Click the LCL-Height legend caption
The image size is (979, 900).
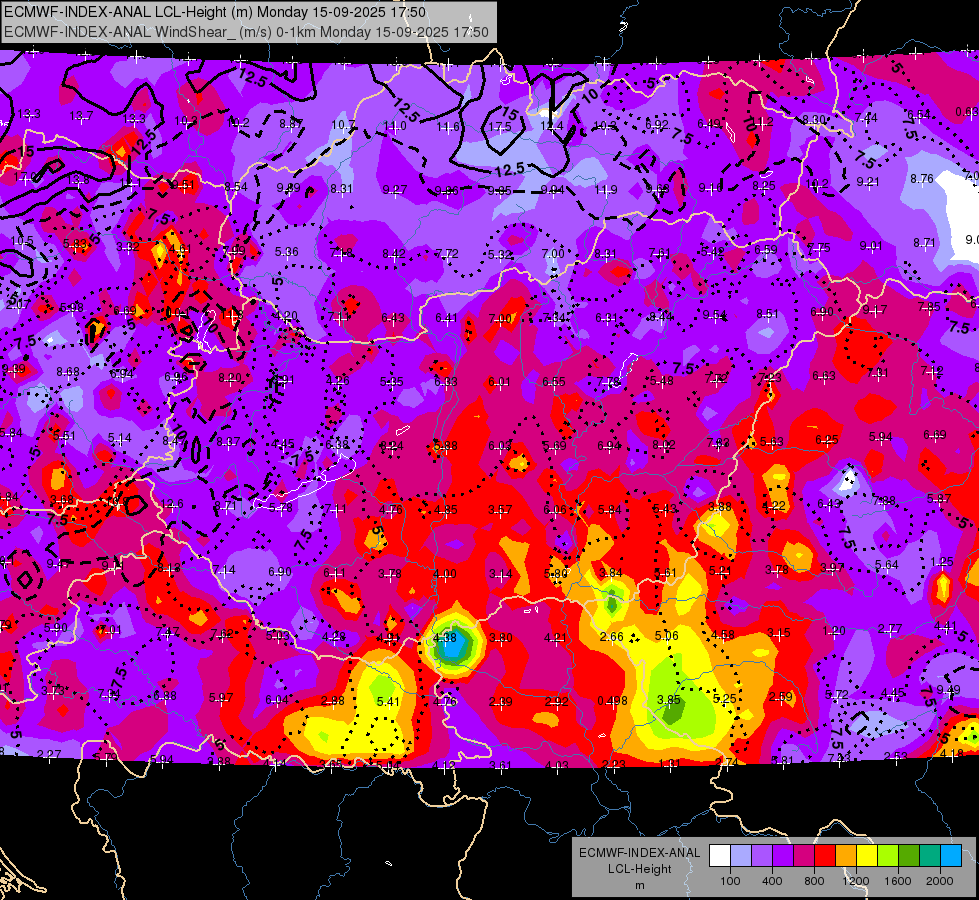tap(640, 869)
